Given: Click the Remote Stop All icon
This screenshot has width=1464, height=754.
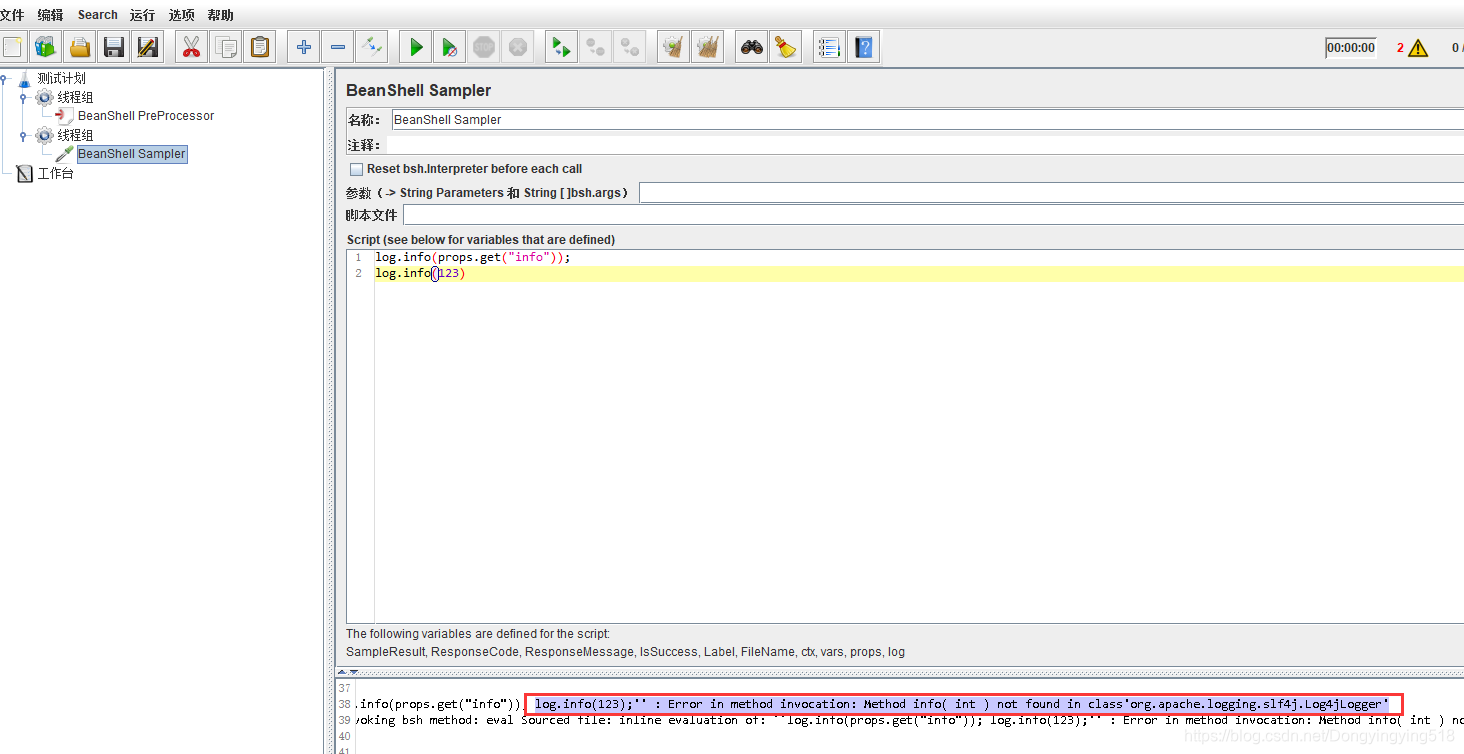Looking at the screenshot, I should tap(596, 47).
